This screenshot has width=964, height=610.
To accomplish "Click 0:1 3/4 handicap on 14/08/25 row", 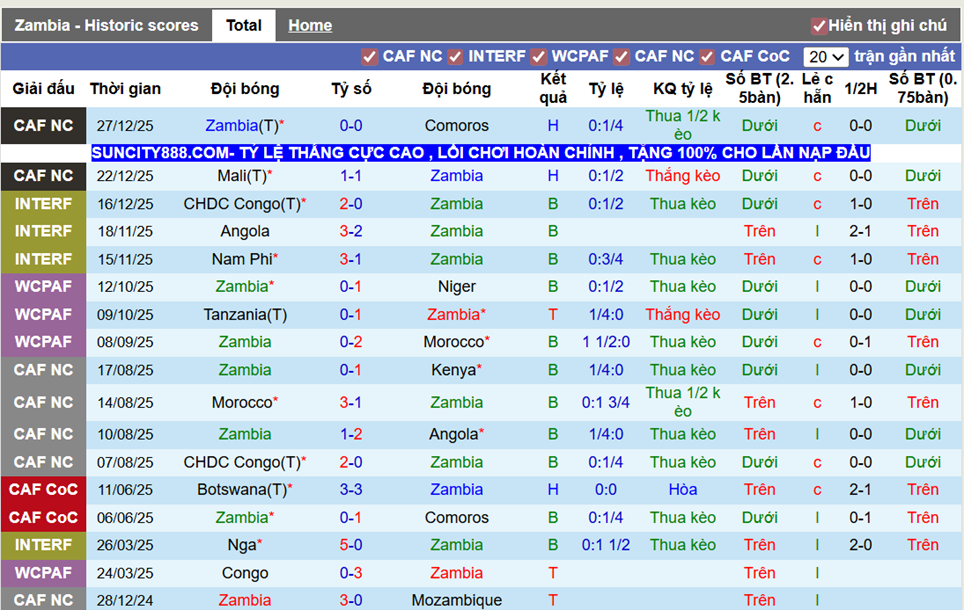I will tap(606, 402).
